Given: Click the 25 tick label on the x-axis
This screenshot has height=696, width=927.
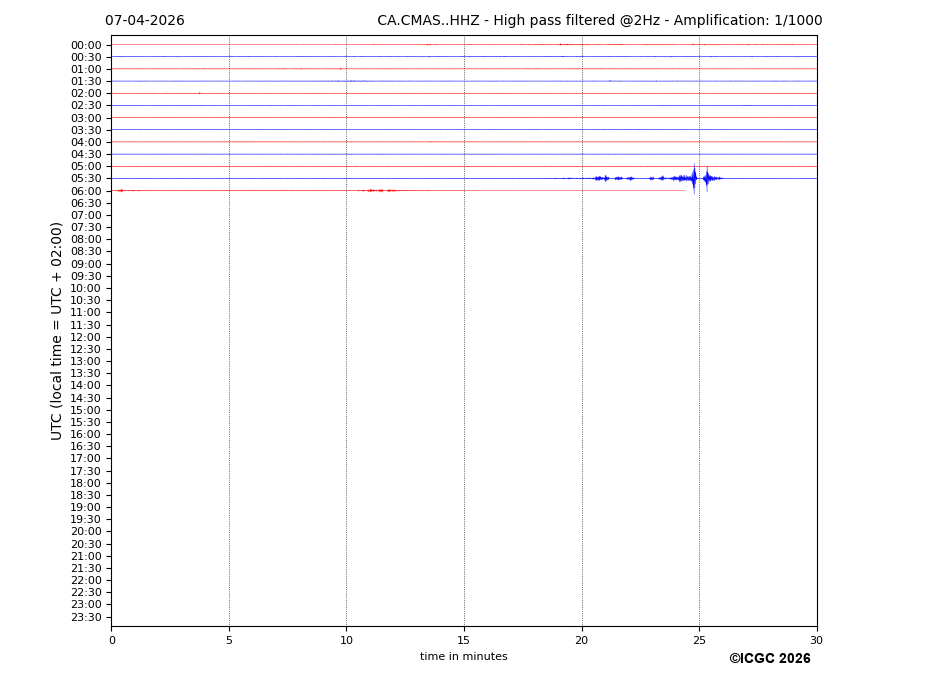Looking at the screenshot, I should coord(699,640).
